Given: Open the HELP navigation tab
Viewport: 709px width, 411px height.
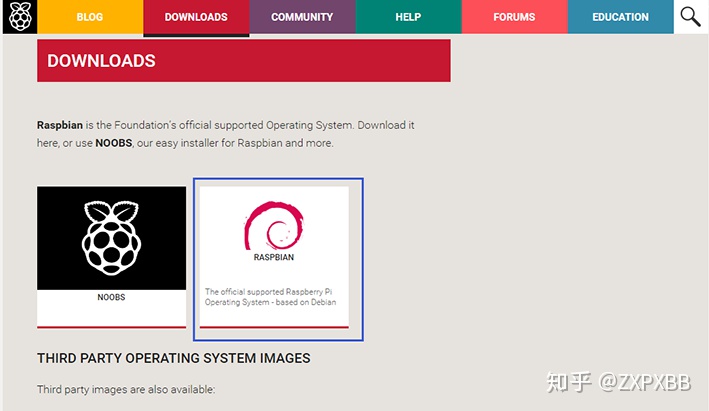Looking at the screenshot, I should 408,17.
